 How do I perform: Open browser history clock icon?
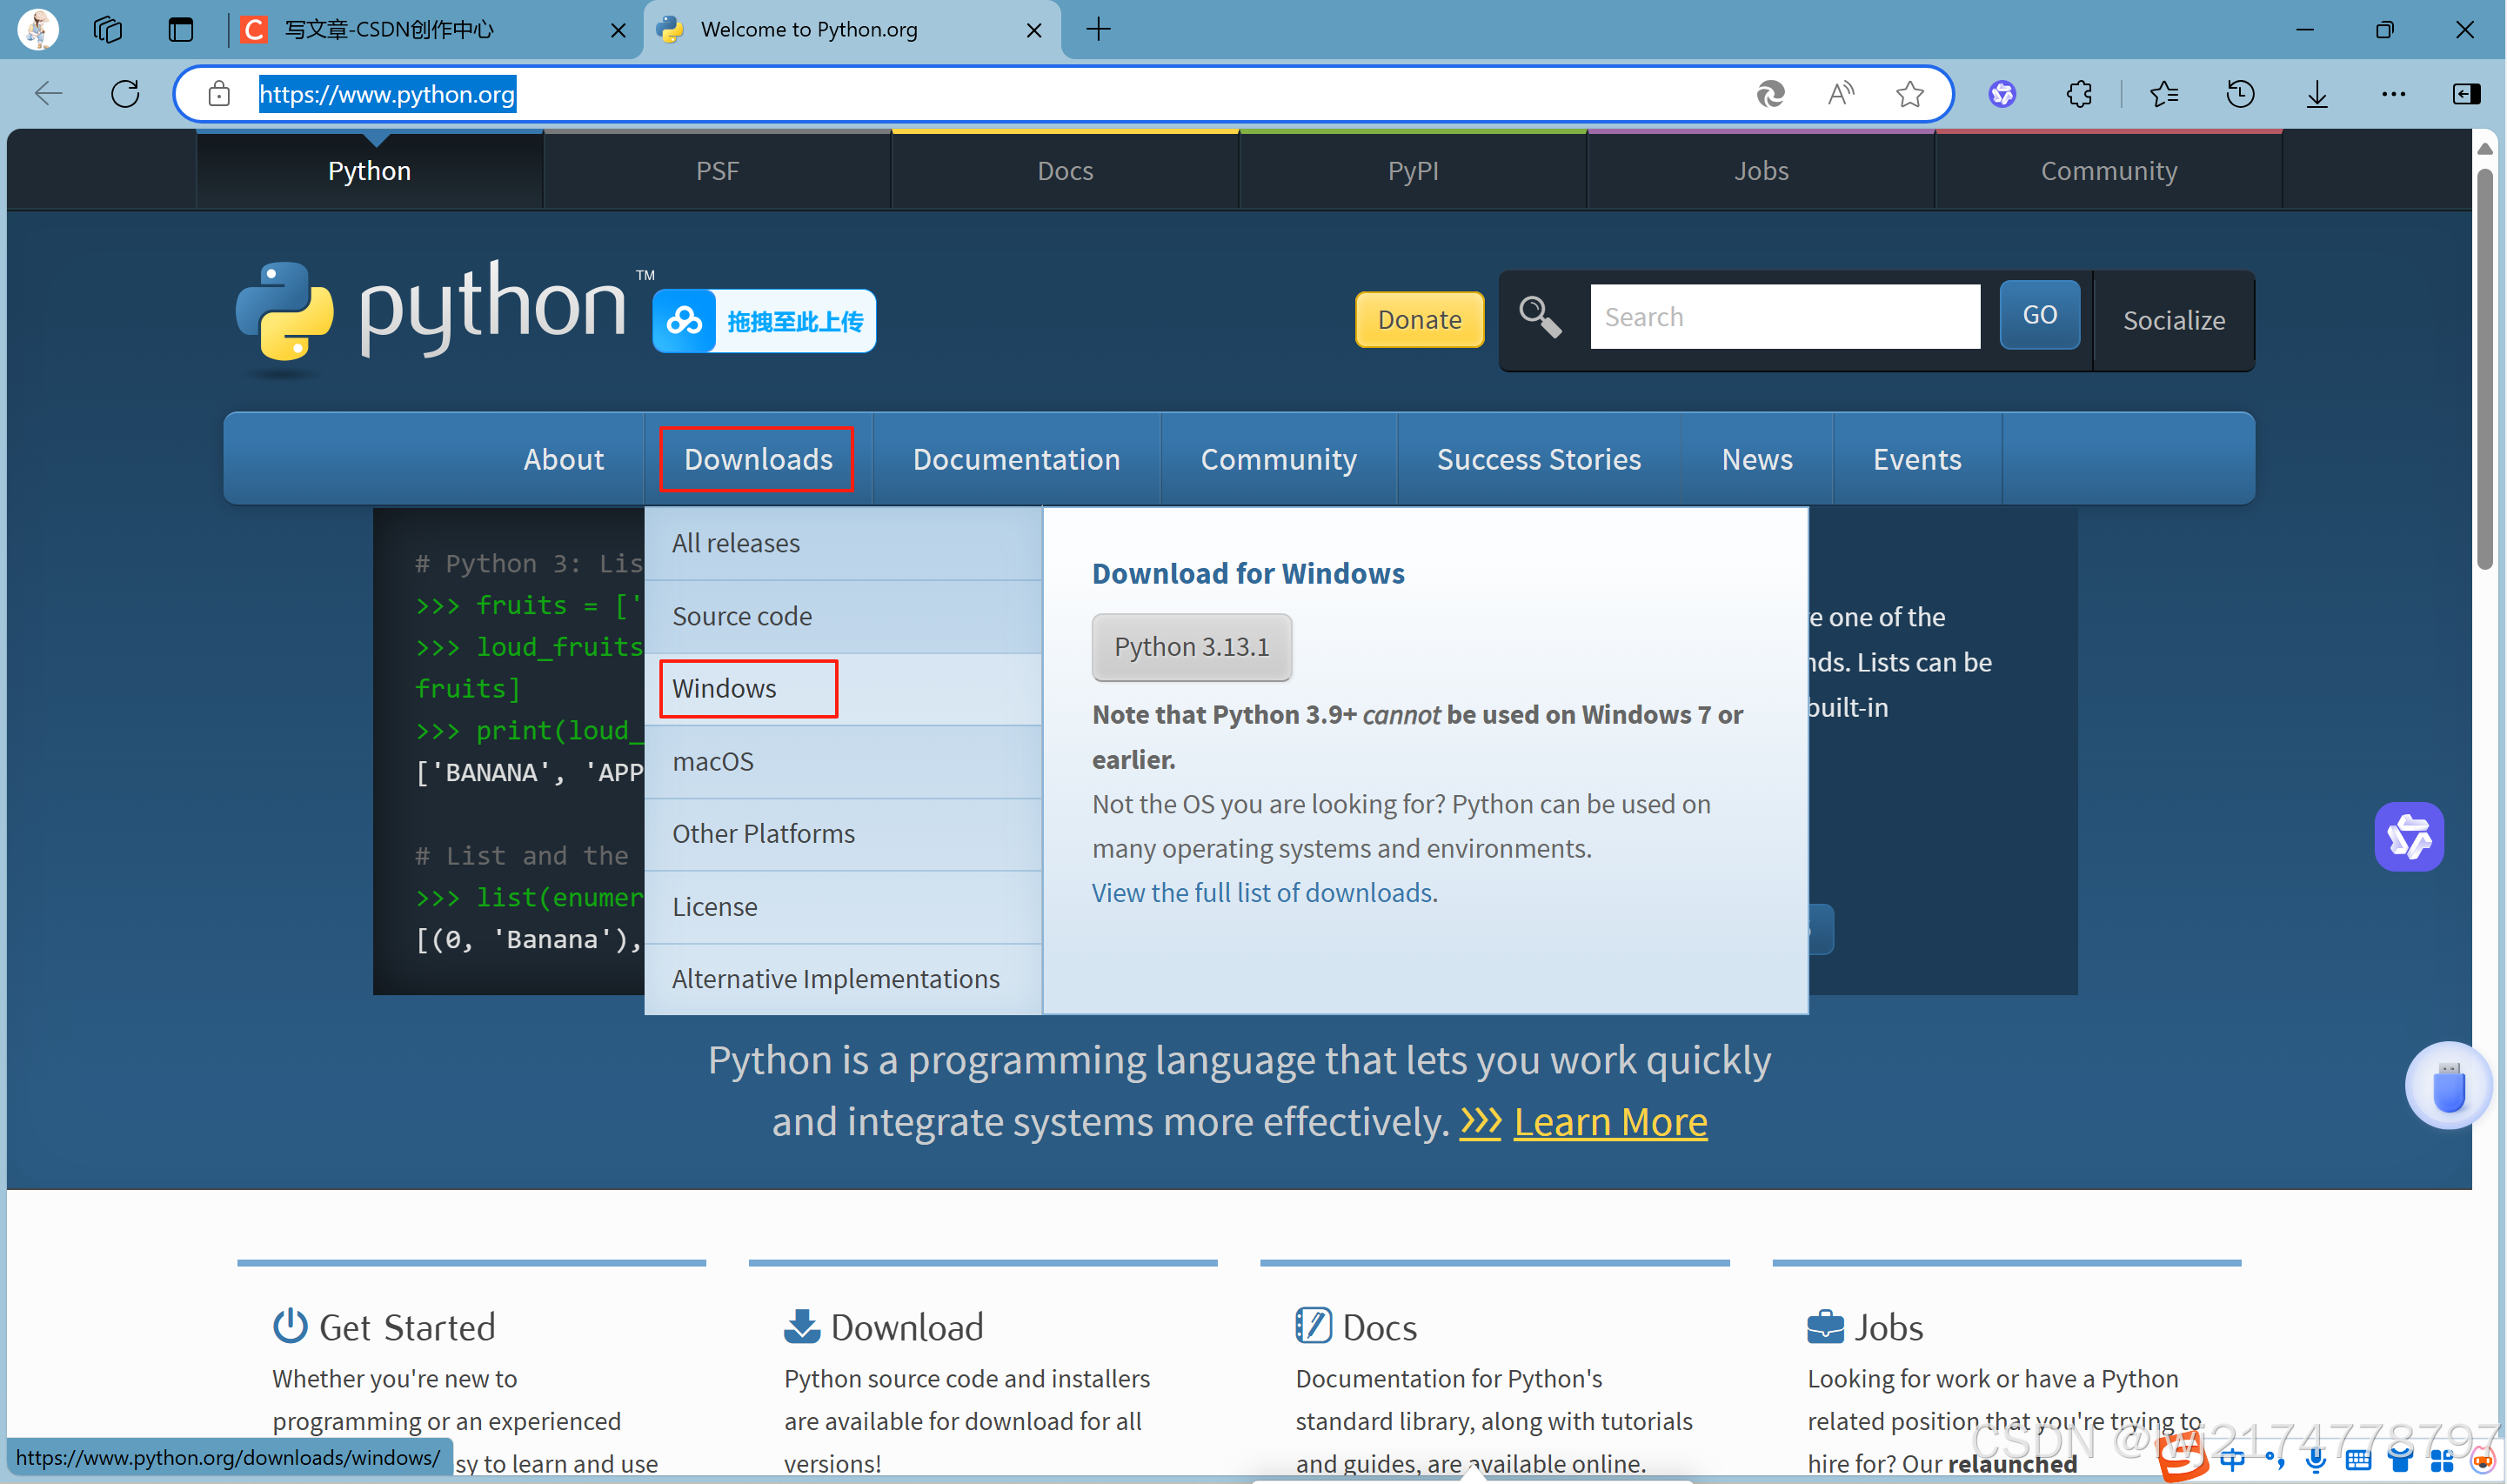coord(2240,94)
